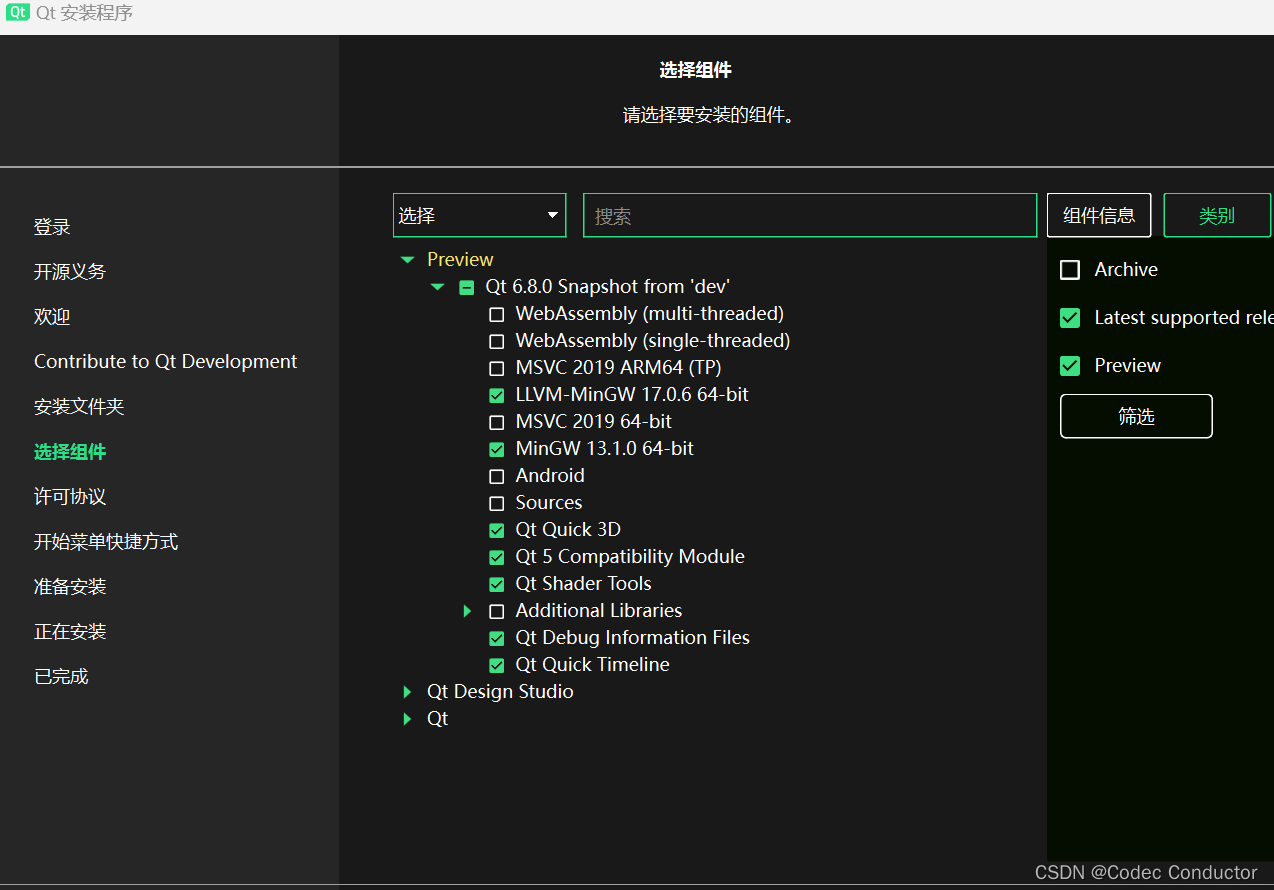Screen dimensions: 1274x890
Task: Click the 搜索 search field
Action: coord(810,215)
